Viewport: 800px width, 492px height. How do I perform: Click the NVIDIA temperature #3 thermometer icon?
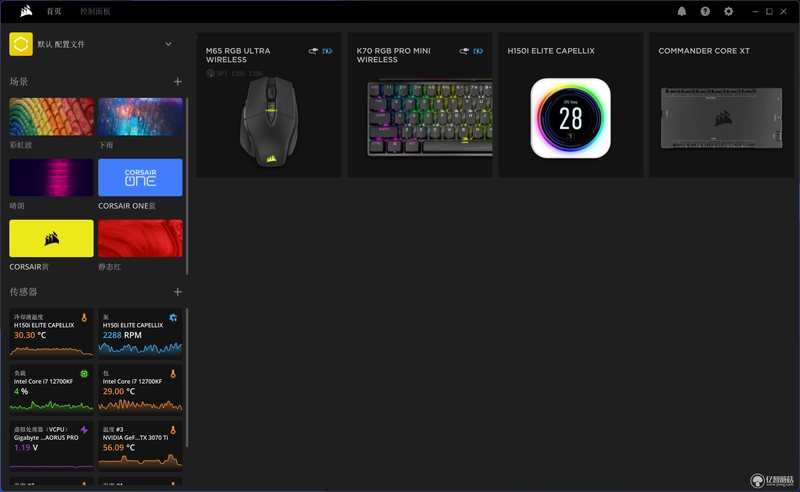(173, 430)
